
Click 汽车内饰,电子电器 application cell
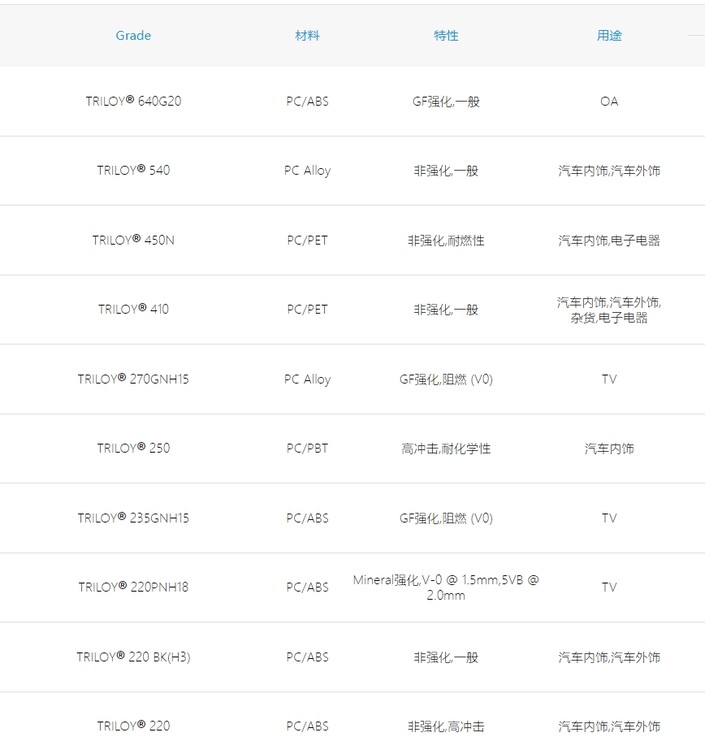tap(609, 240)
